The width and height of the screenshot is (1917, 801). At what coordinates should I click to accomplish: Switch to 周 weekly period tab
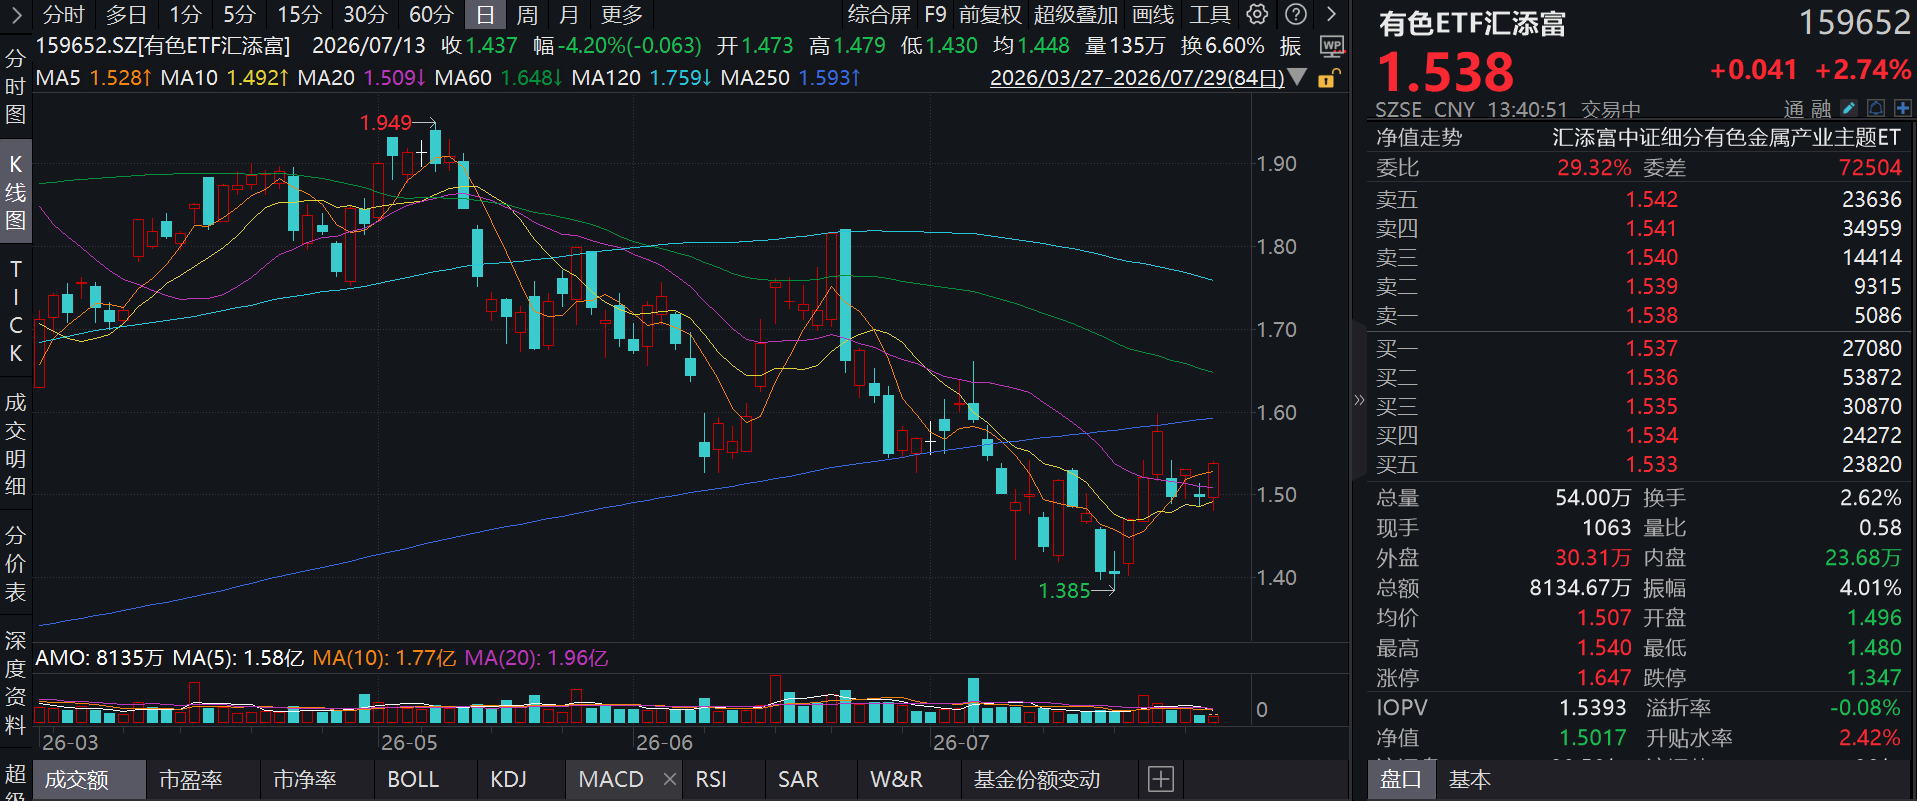(527, 15)
